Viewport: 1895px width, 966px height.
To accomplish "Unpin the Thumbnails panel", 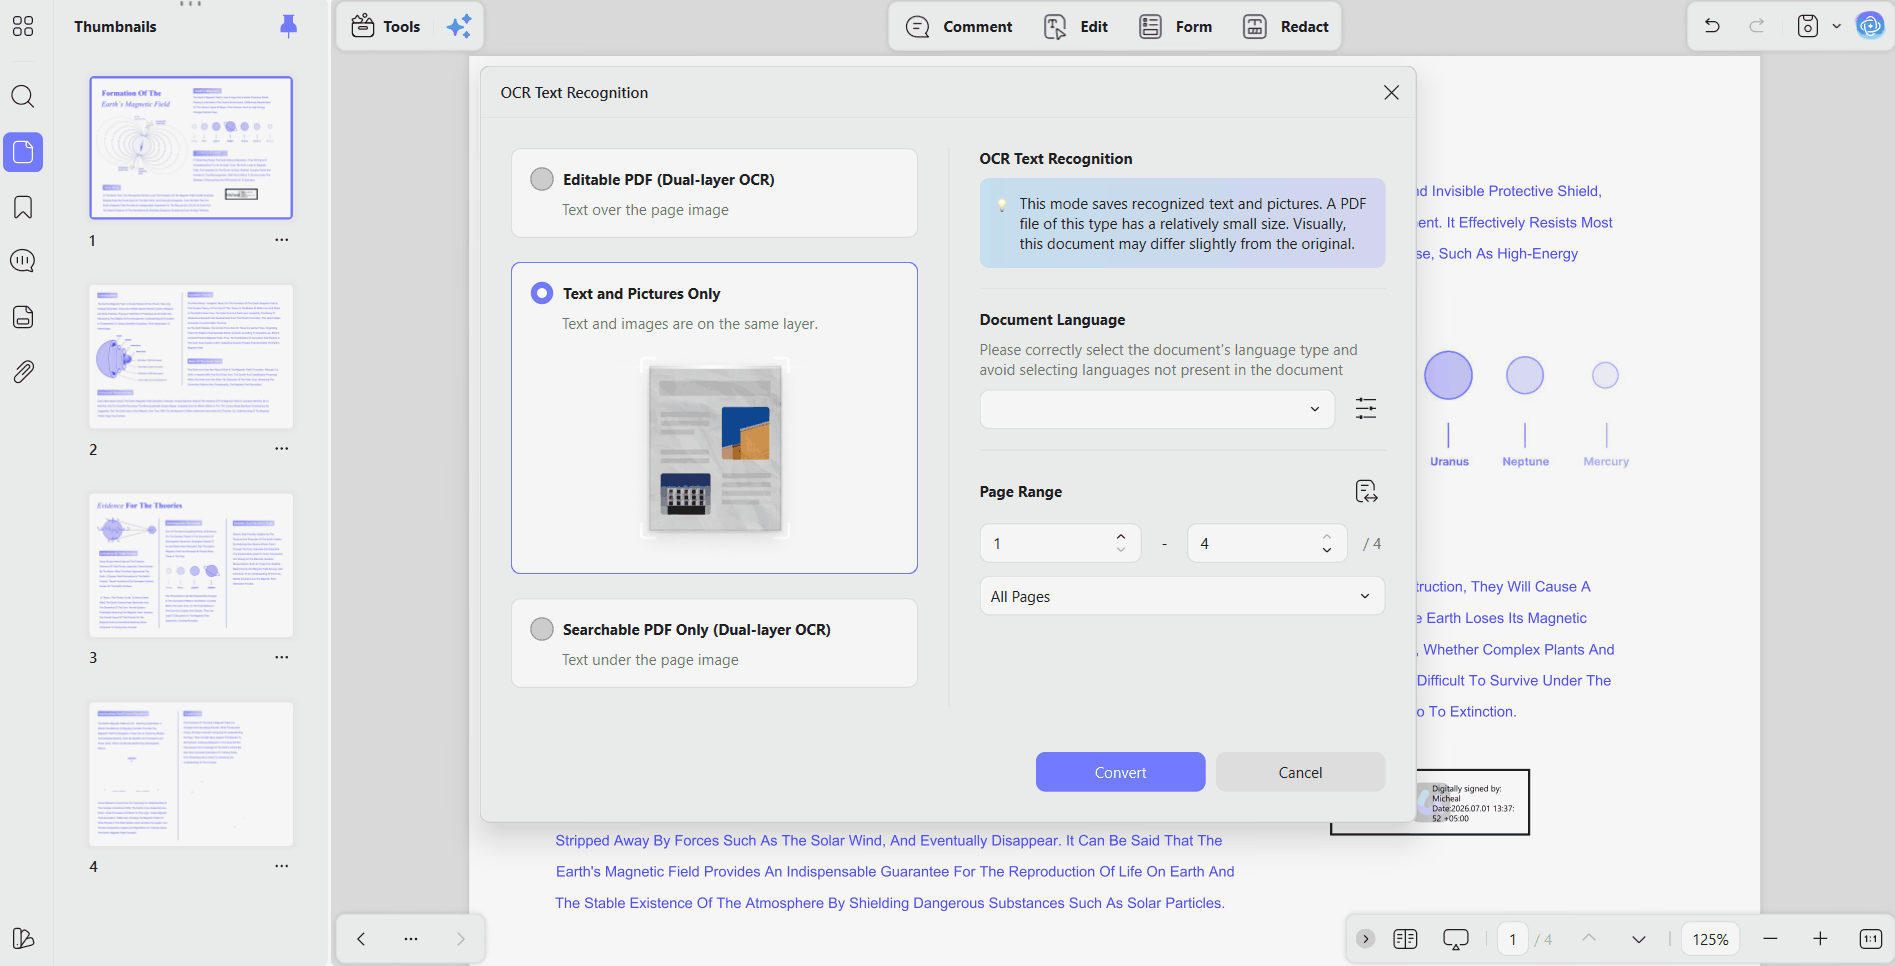I will pyautogui.click(x=288, y=26).
